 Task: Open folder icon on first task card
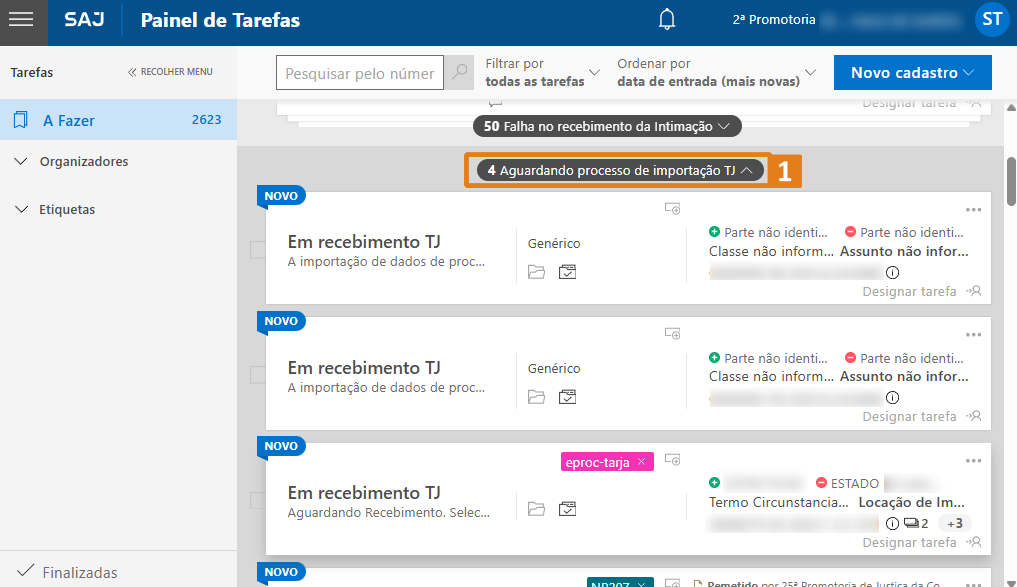(x=537, y=271)
